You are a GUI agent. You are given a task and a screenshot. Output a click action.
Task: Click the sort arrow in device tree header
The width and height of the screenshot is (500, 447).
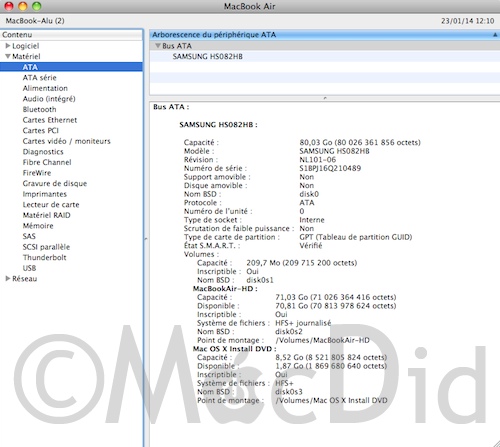pos(495,35)
